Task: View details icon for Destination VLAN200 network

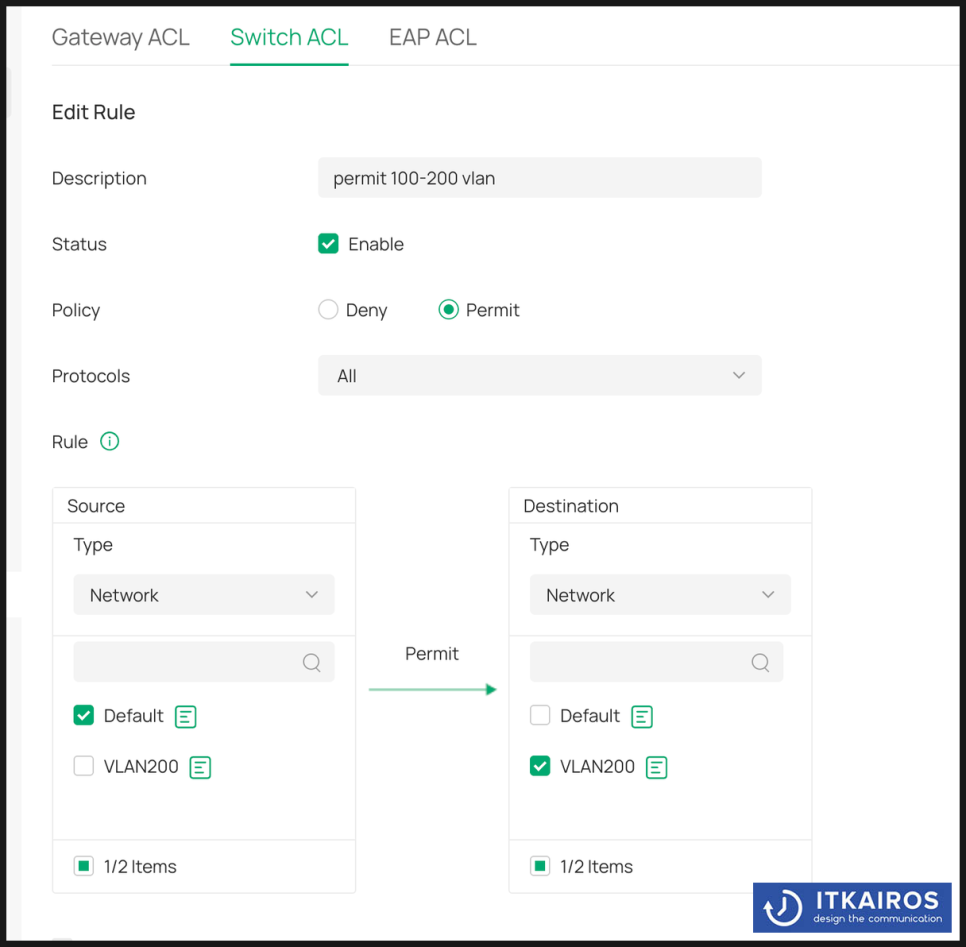Action: (657, 767)
